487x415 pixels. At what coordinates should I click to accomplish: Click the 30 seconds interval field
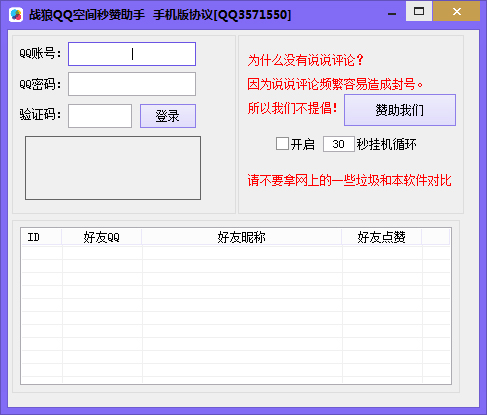(338, 144)
